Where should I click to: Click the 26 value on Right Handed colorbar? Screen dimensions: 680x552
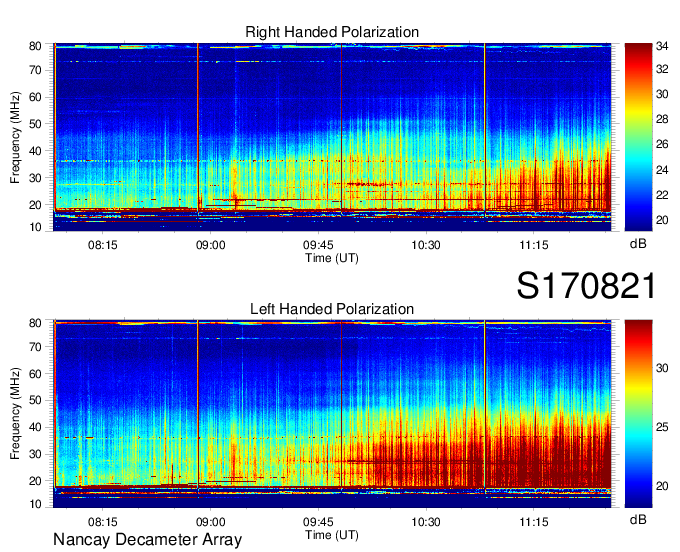pyautogui.click(x=662, y=144)
